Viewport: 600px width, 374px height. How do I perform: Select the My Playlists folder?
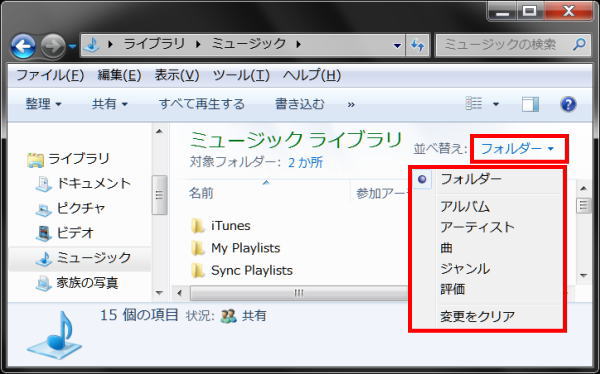tap(246, 248)
